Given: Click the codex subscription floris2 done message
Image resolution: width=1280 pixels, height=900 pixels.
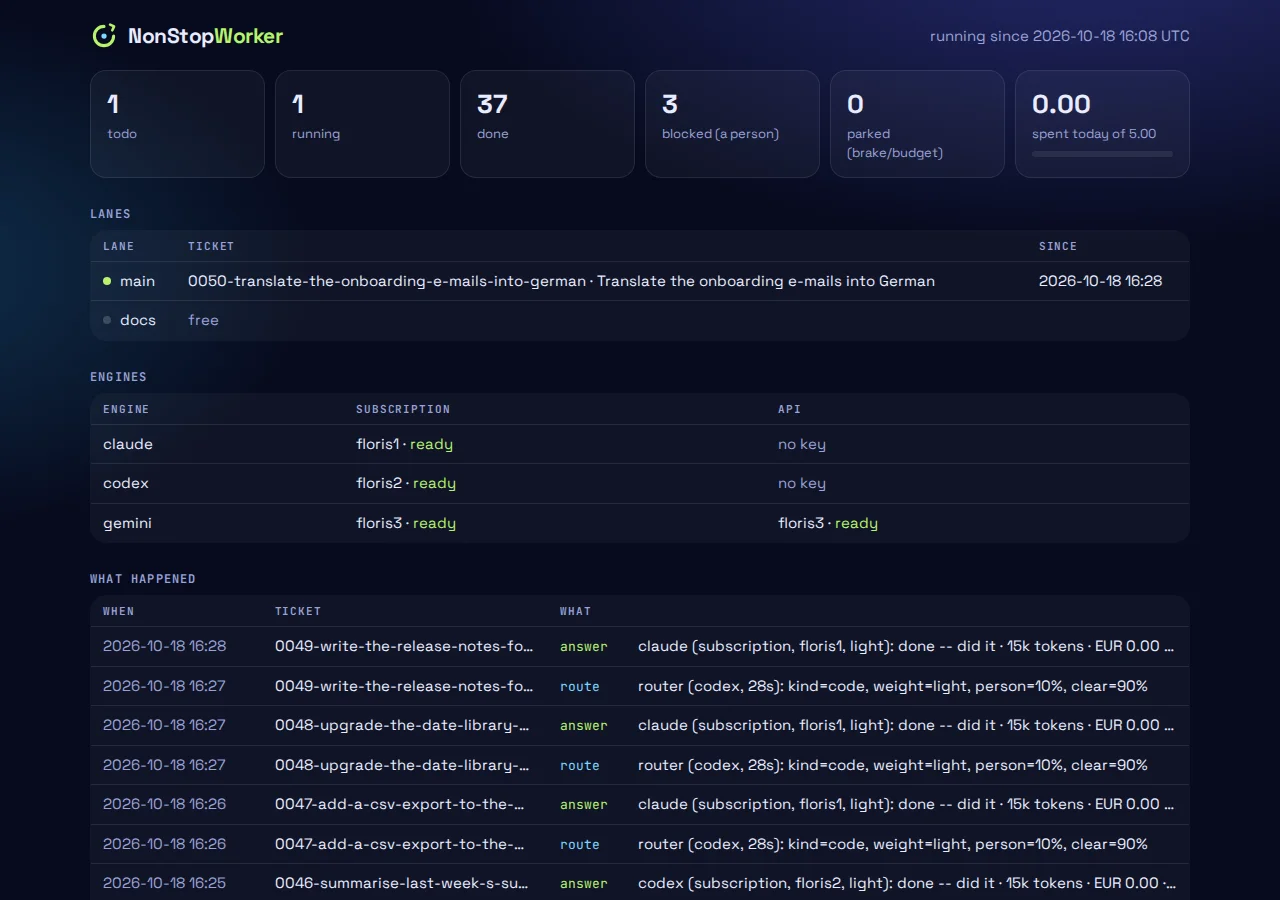Looking at the screenshot, I should pyautogui.click(x=907, y=883).
